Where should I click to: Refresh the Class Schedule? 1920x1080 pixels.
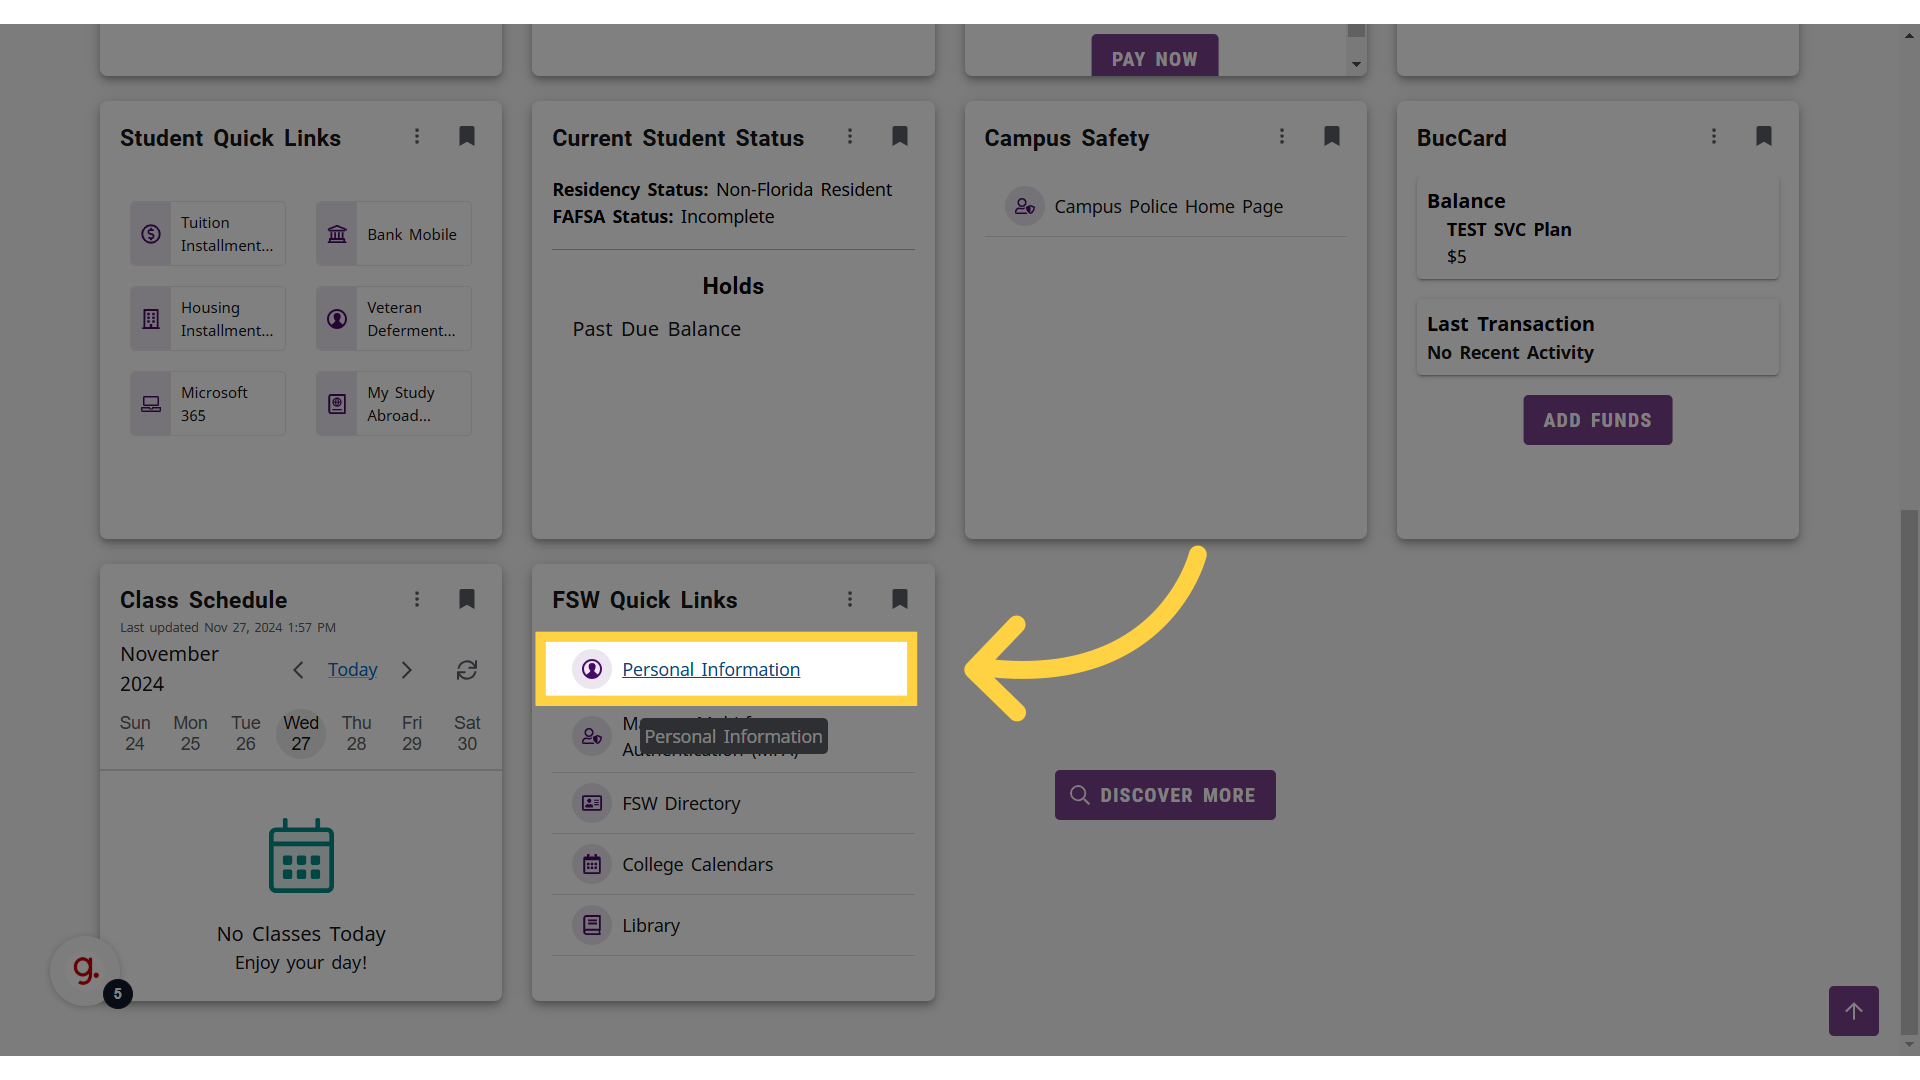467,670
